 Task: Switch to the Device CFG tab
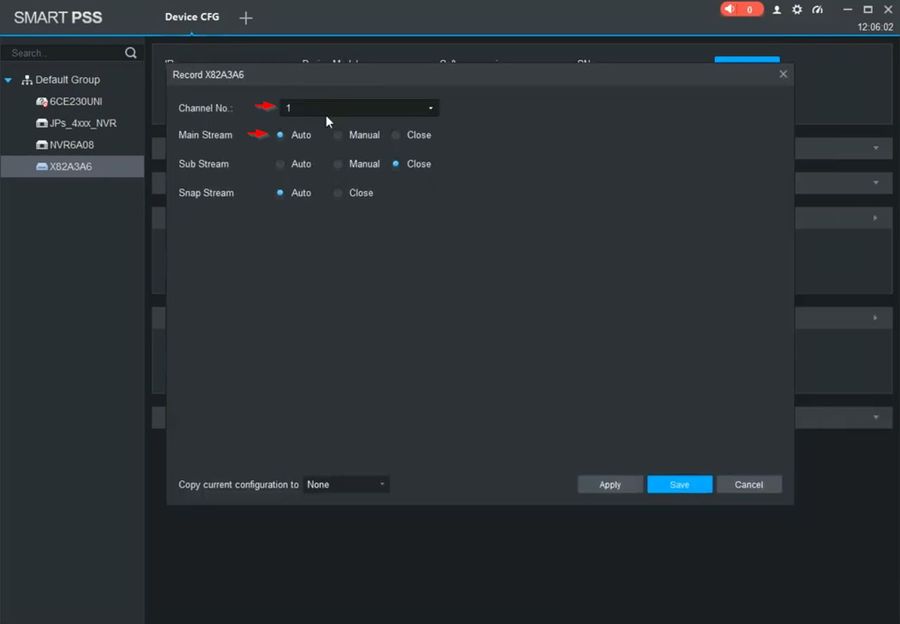point(192,17)
